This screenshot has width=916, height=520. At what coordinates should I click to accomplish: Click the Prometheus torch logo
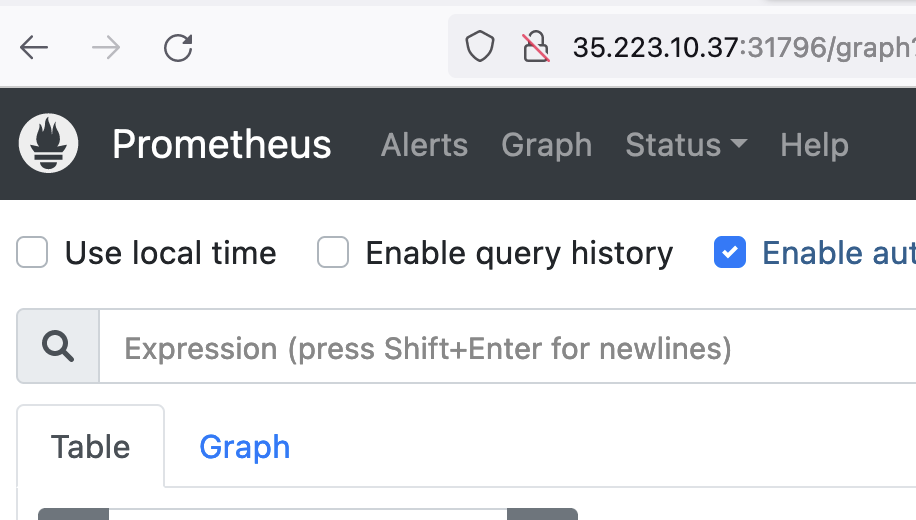tap(49, 144)
